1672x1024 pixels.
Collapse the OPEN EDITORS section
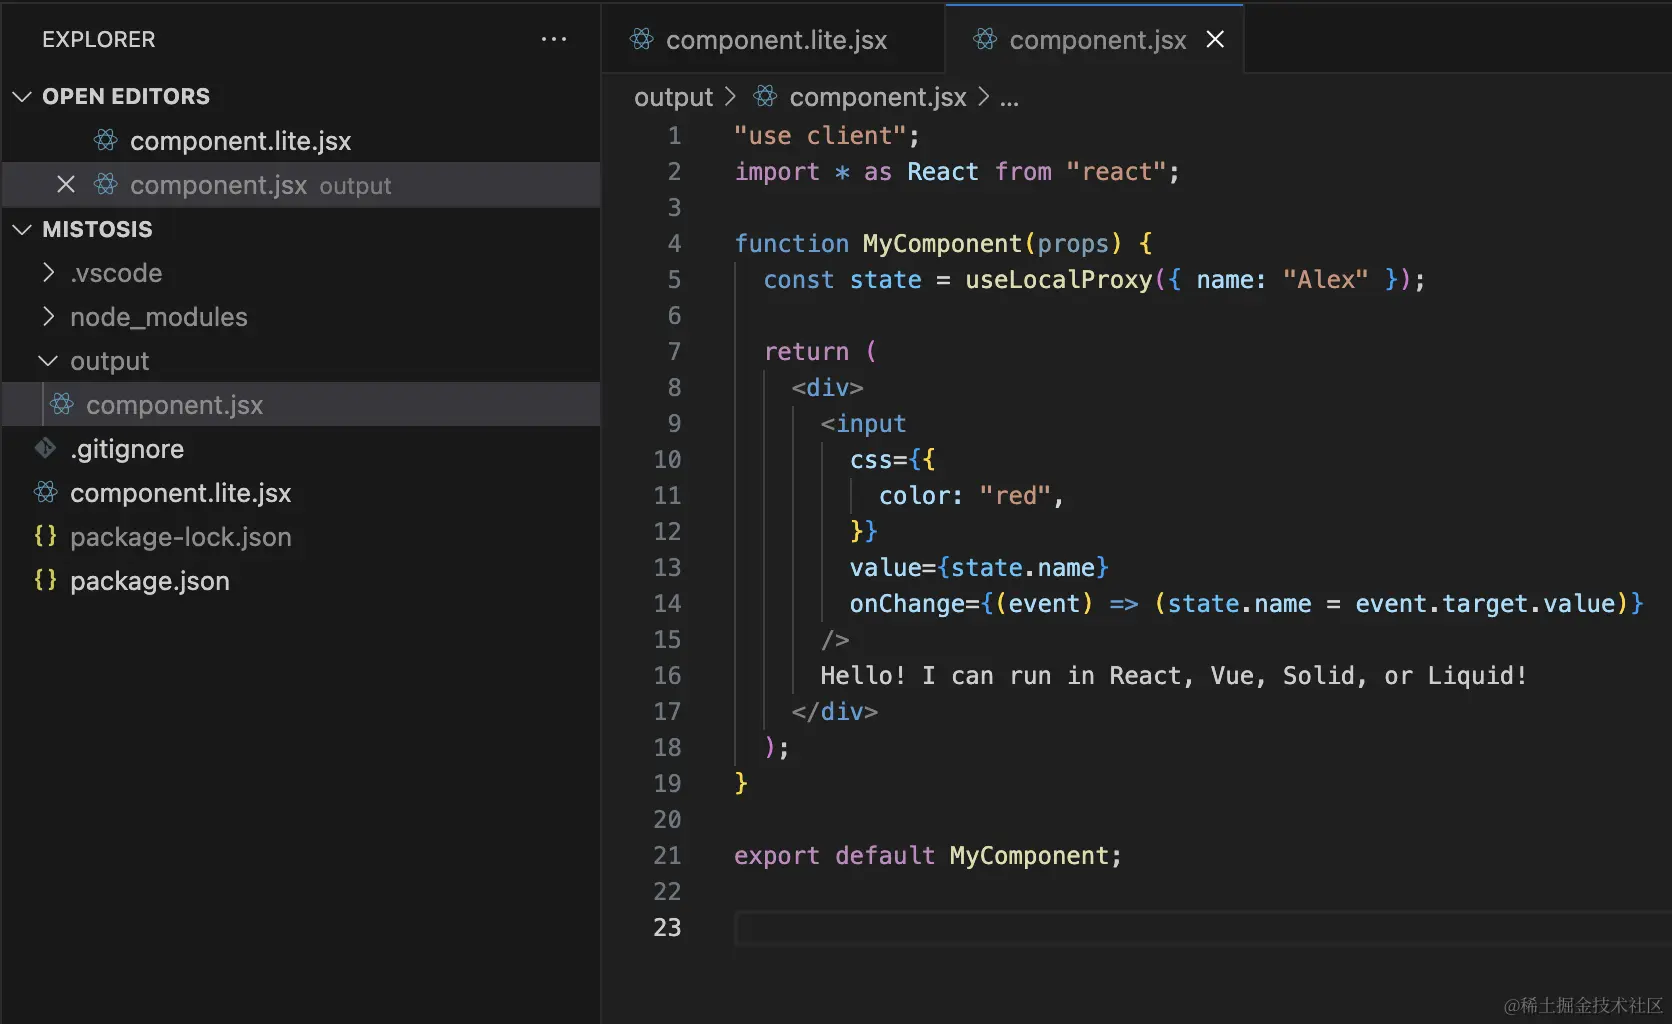tap(22, 96)
